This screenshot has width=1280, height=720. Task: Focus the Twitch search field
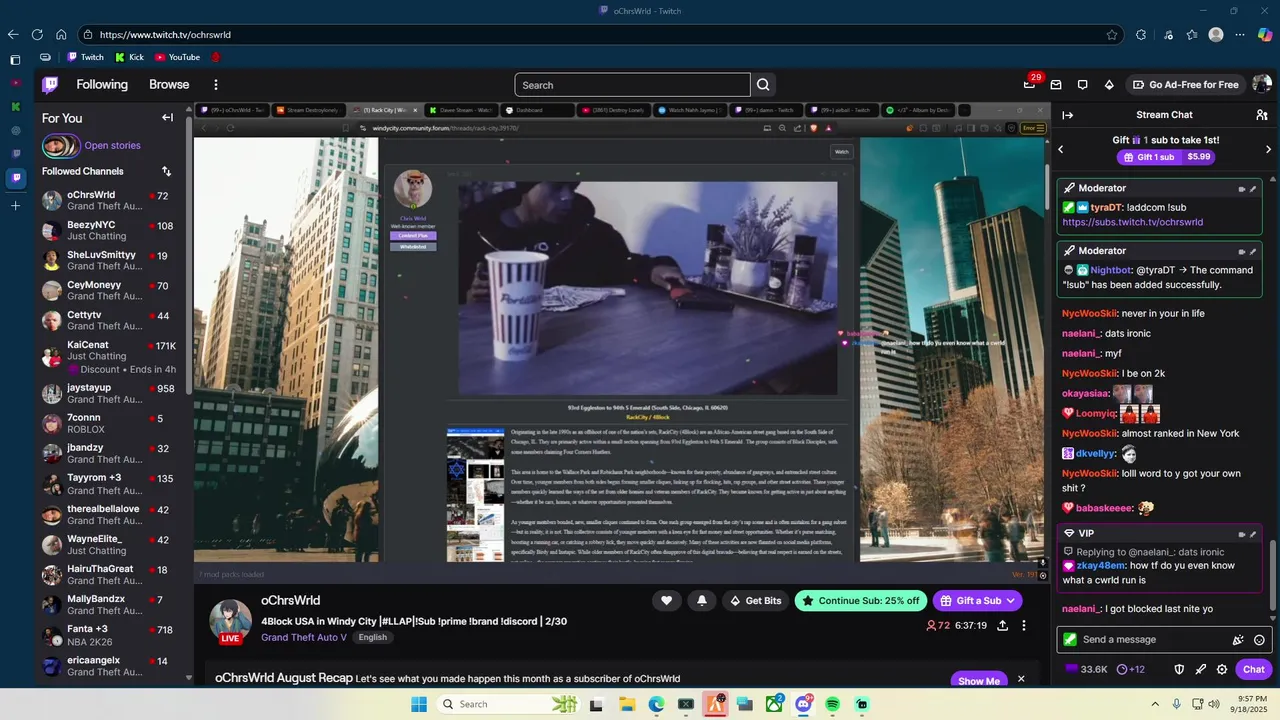632,85
